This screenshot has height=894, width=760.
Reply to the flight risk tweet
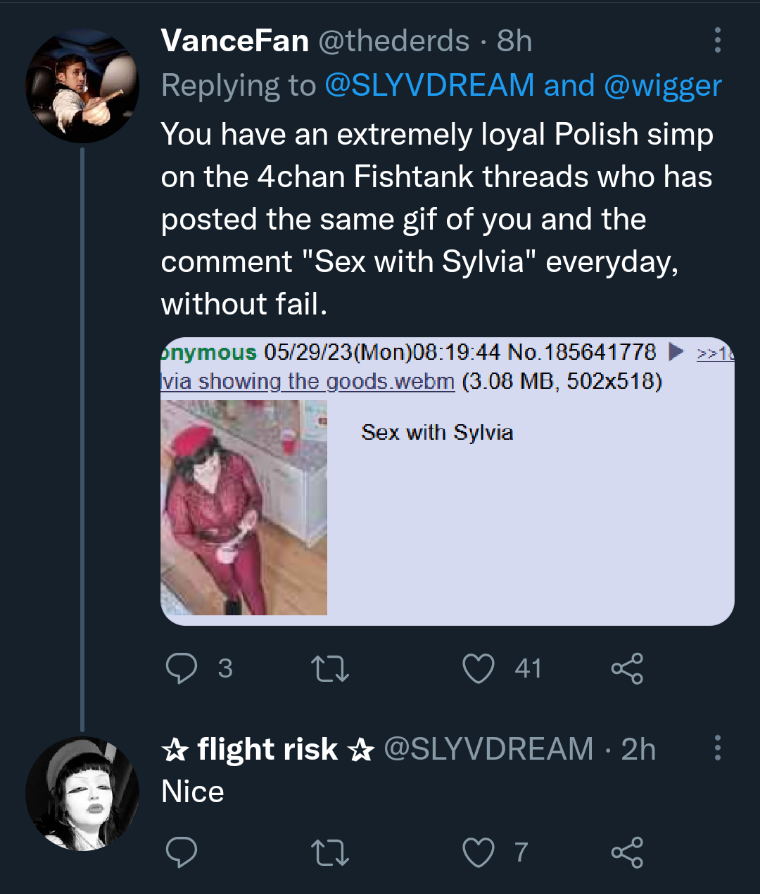(181, 851)
